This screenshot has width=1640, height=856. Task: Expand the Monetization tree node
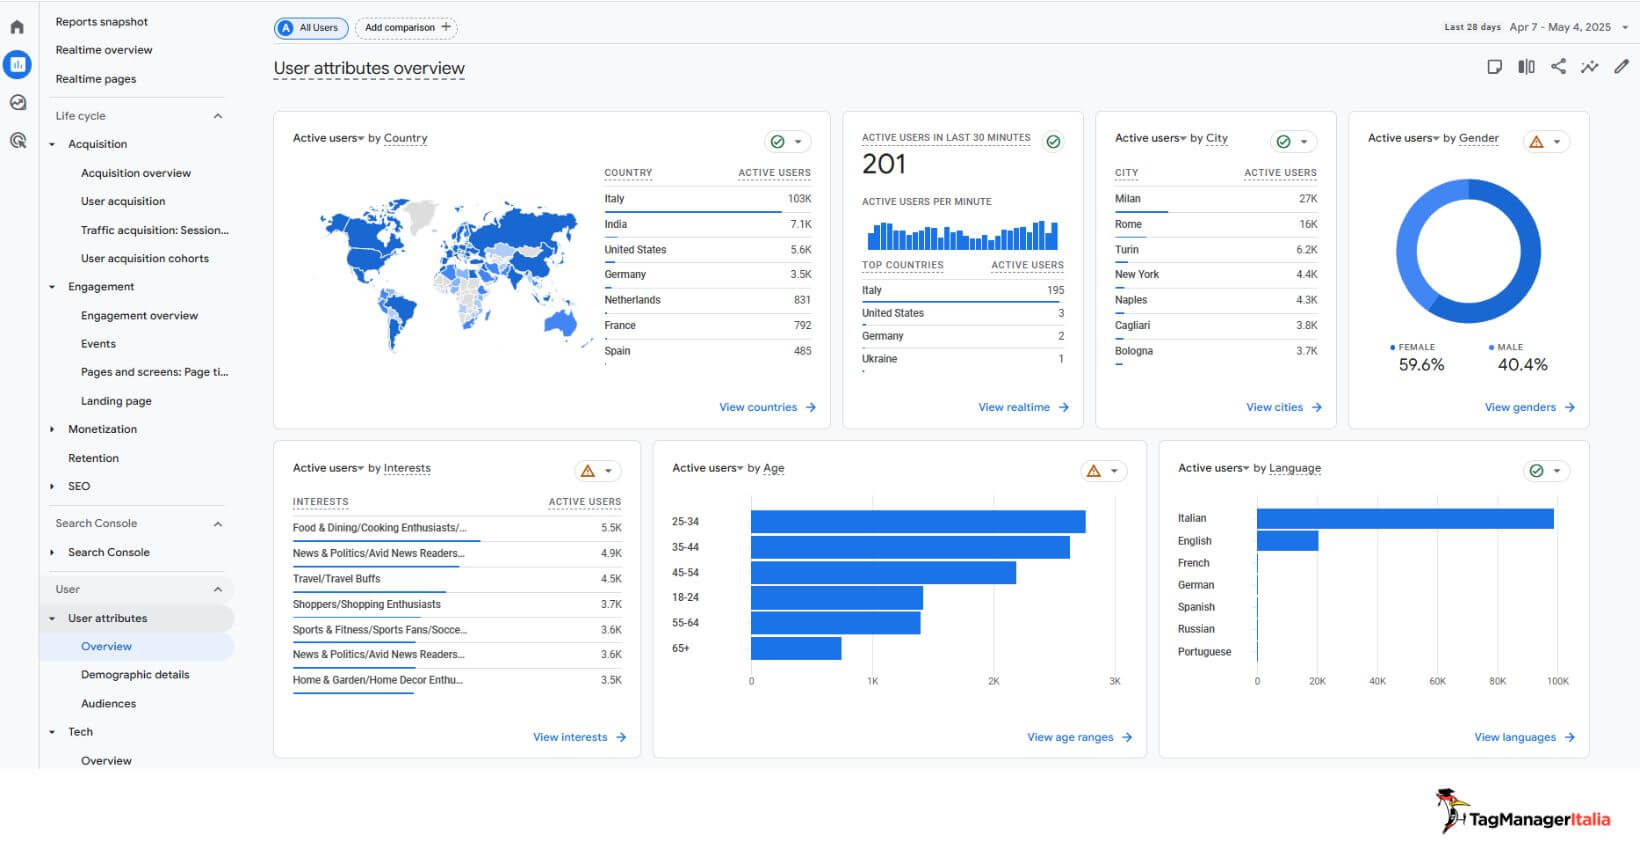pos(52,430)
